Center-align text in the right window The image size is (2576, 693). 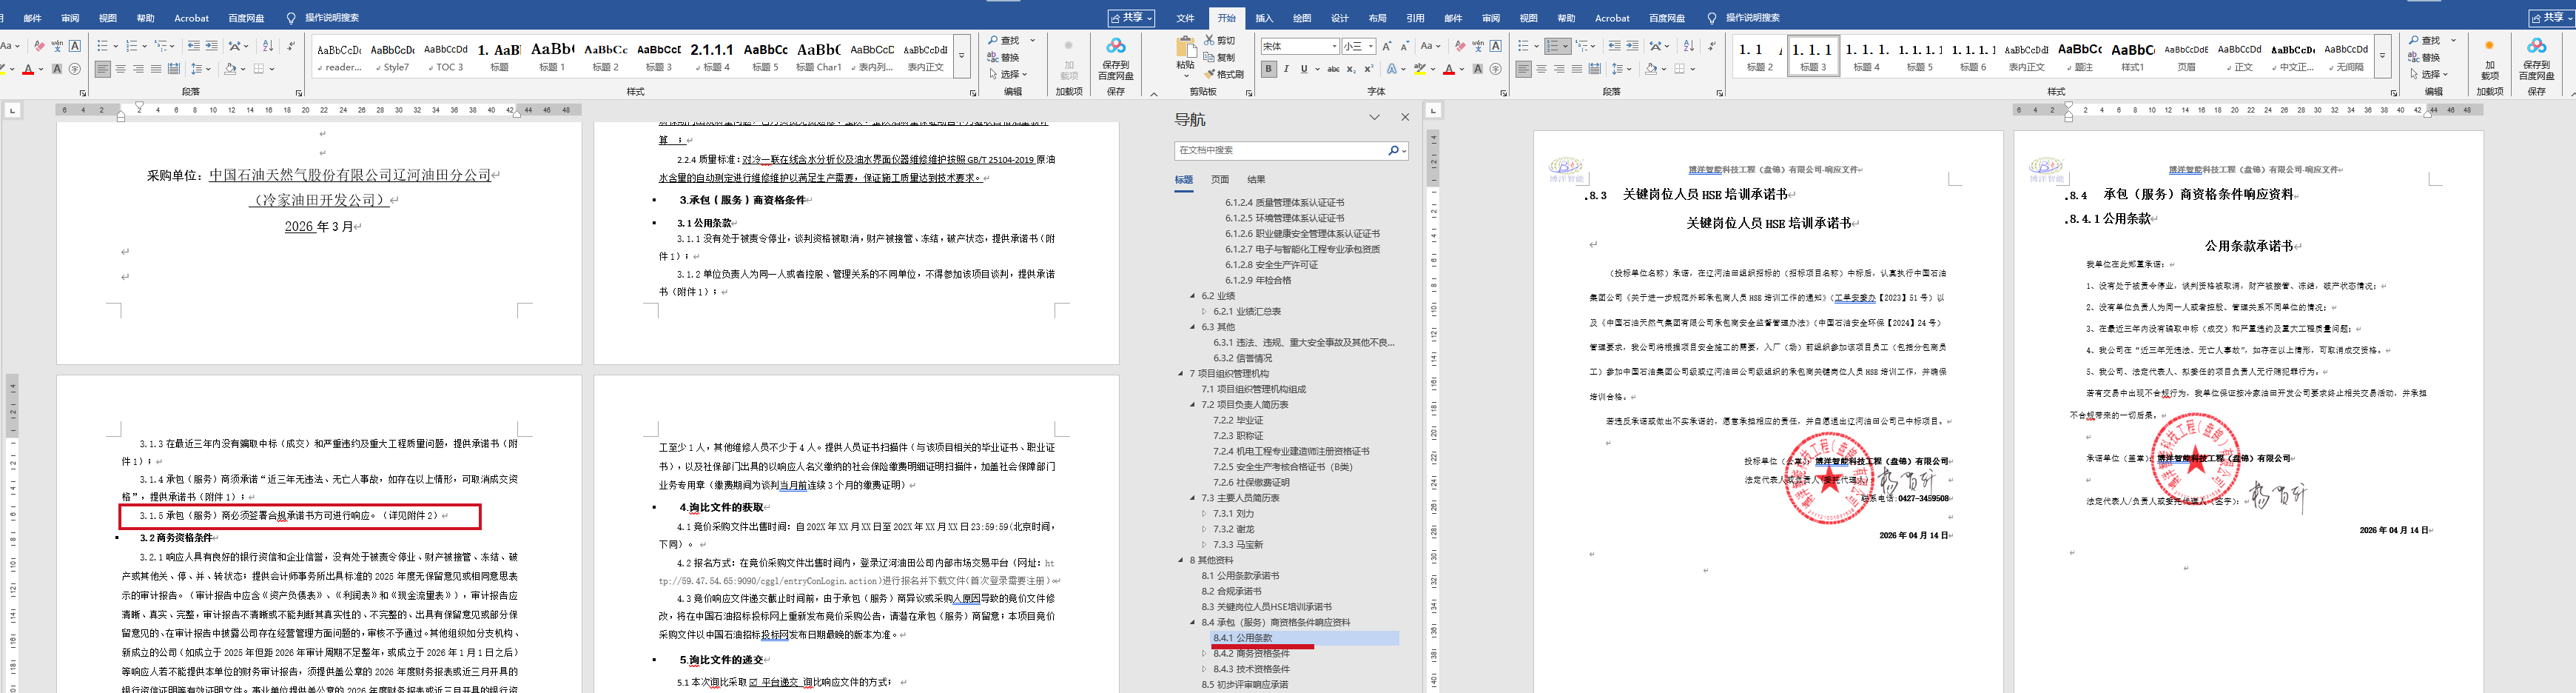(x=1541, y=69)
